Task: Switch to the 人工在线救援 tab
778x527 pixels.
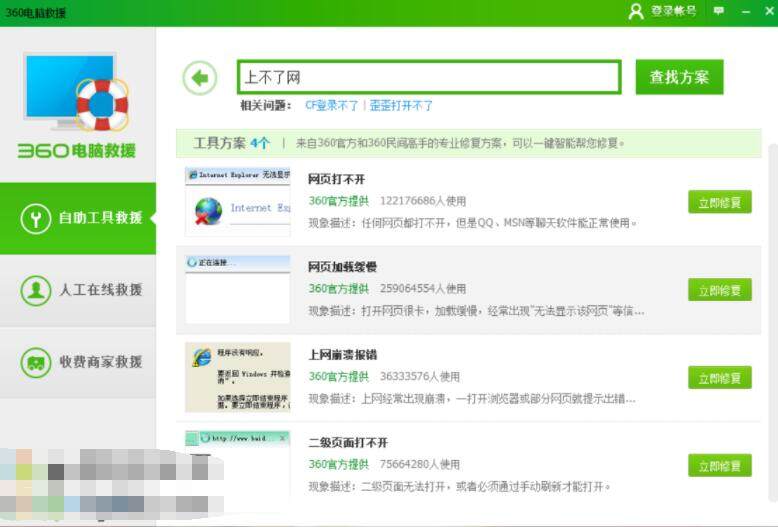Action: coord(78,290)
